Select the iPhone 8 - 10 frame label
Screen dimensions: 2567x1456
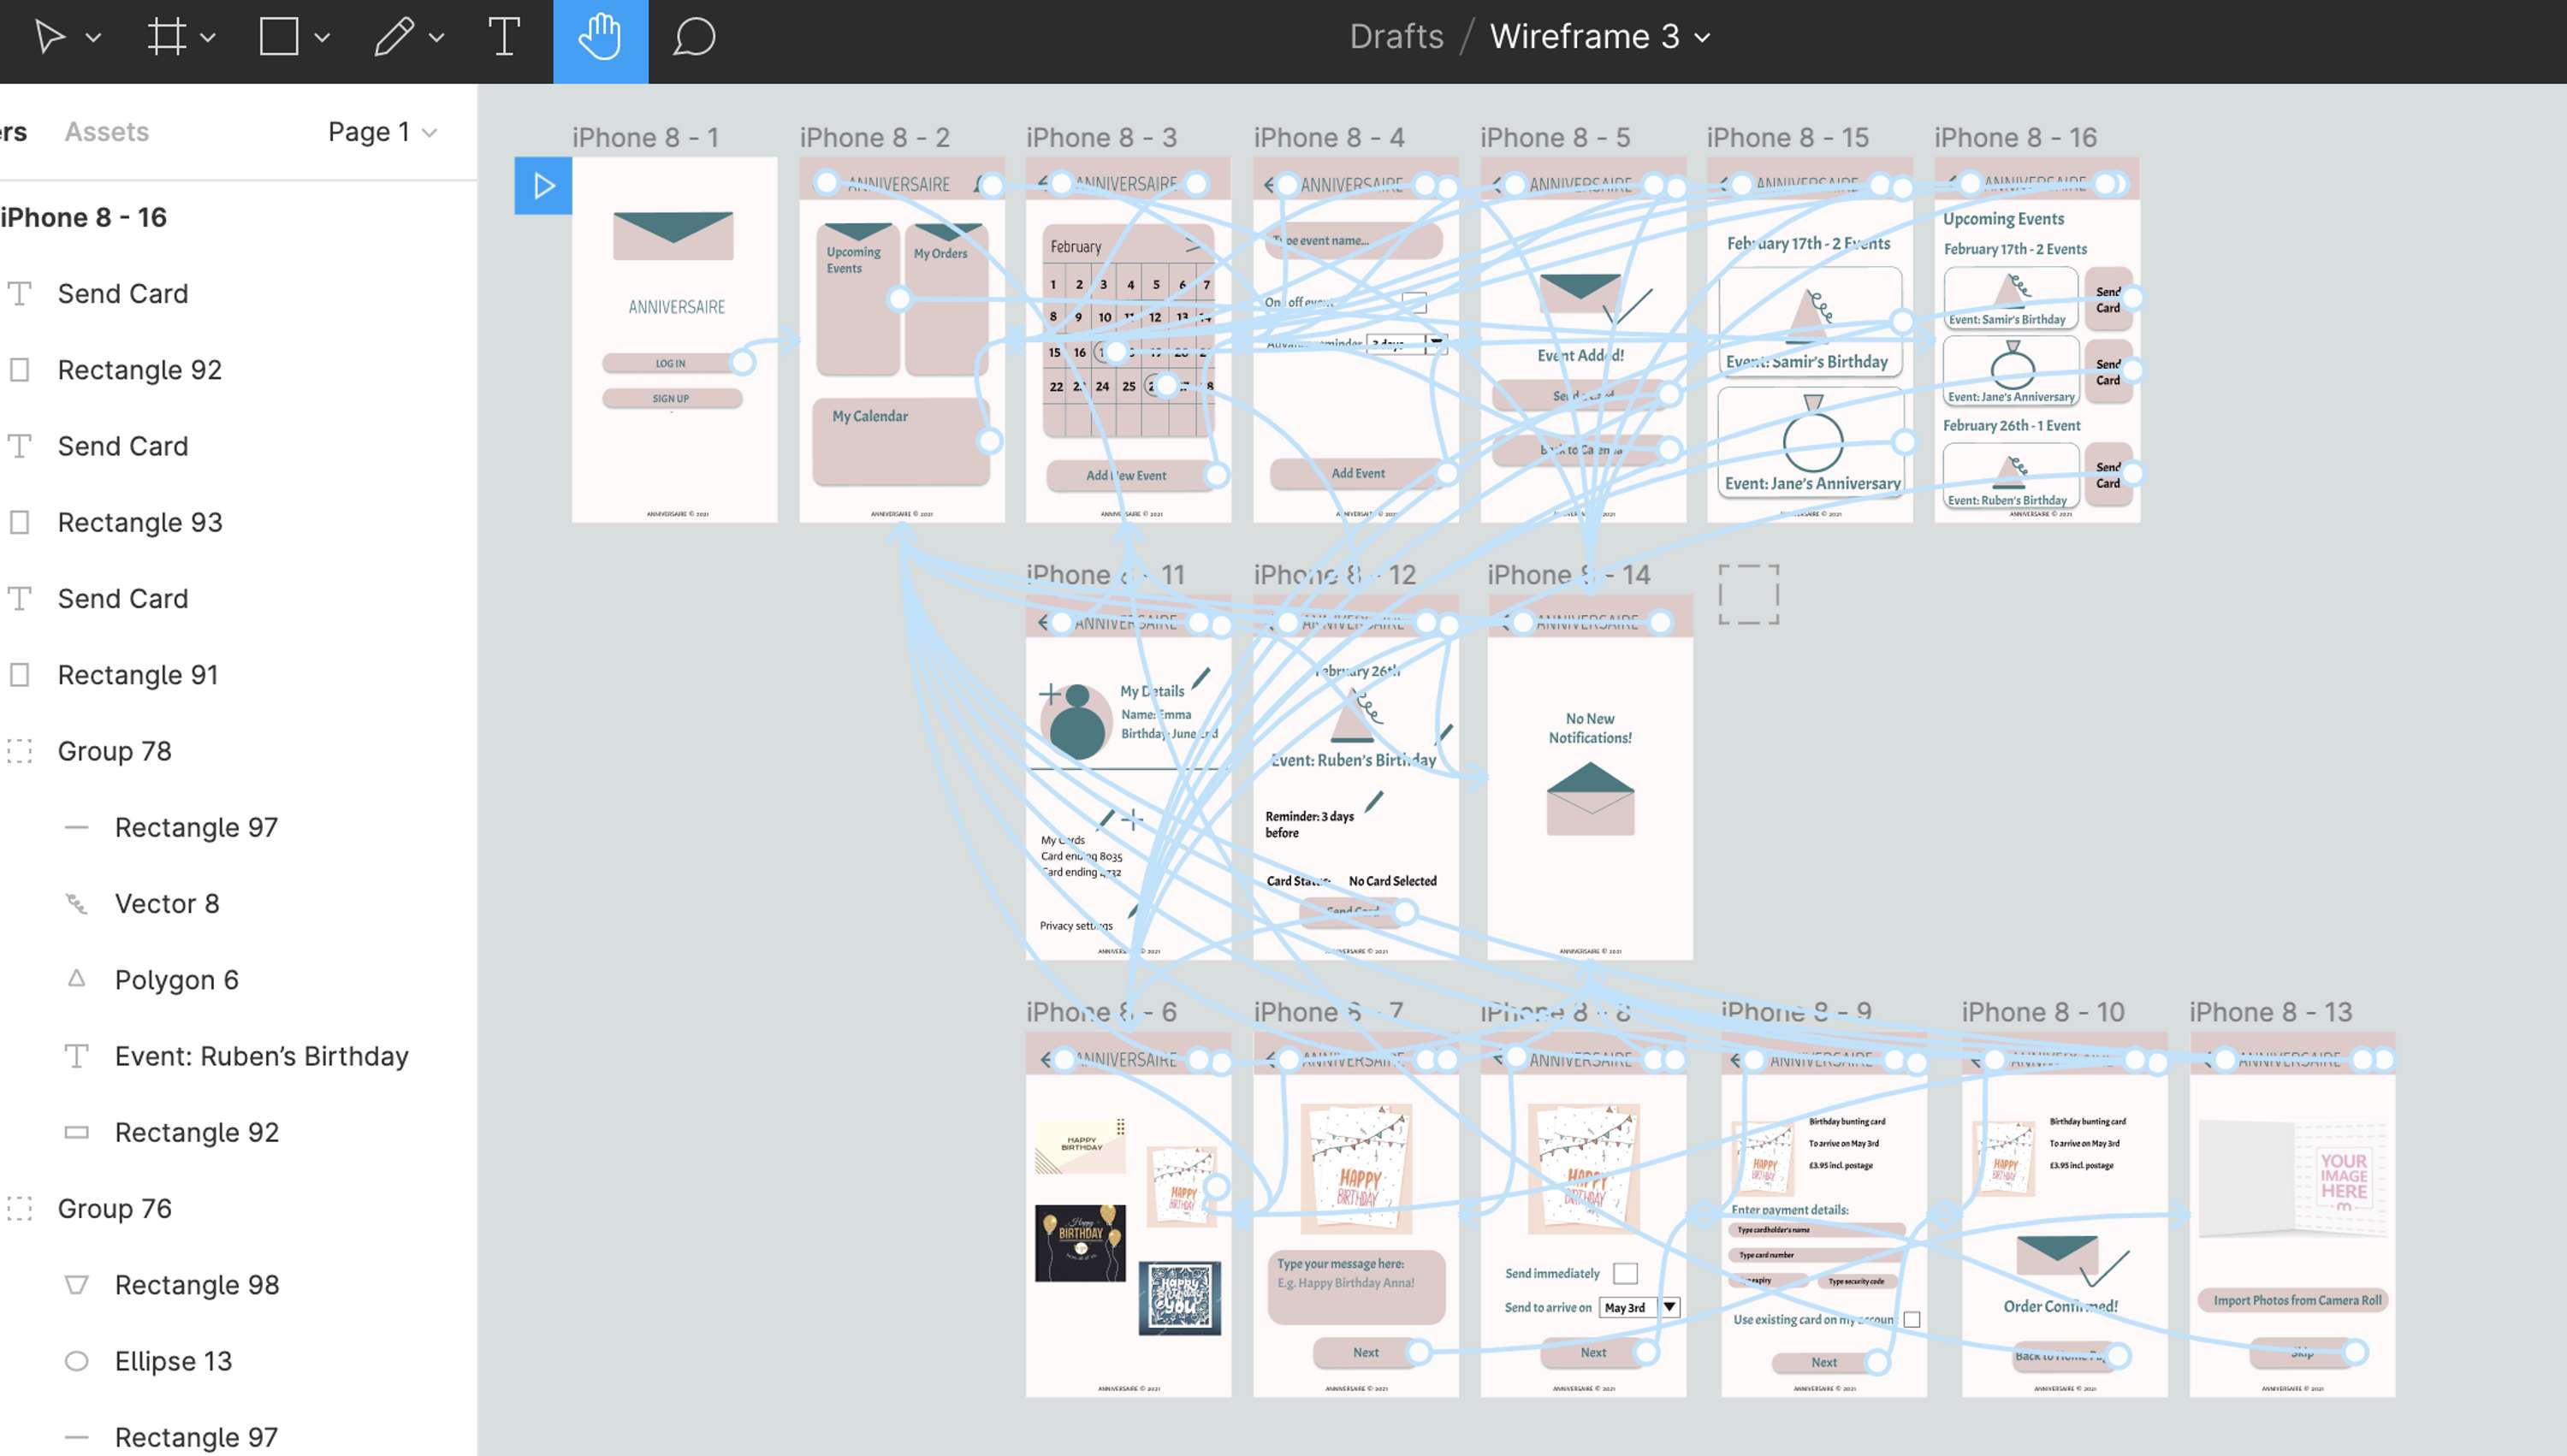click(2043, 1012)
